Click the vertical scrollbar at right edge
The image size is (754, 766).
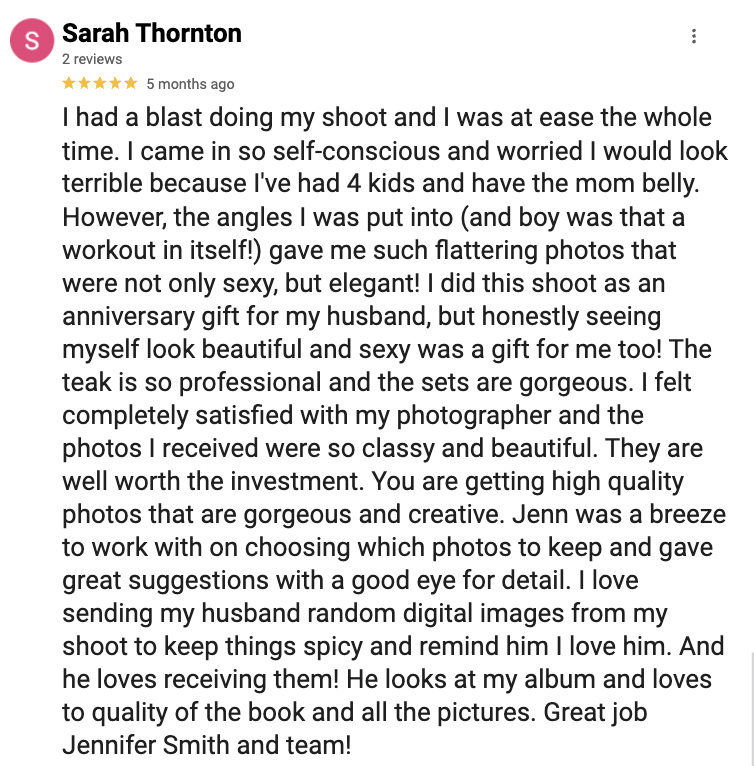(x=752, y=708)
